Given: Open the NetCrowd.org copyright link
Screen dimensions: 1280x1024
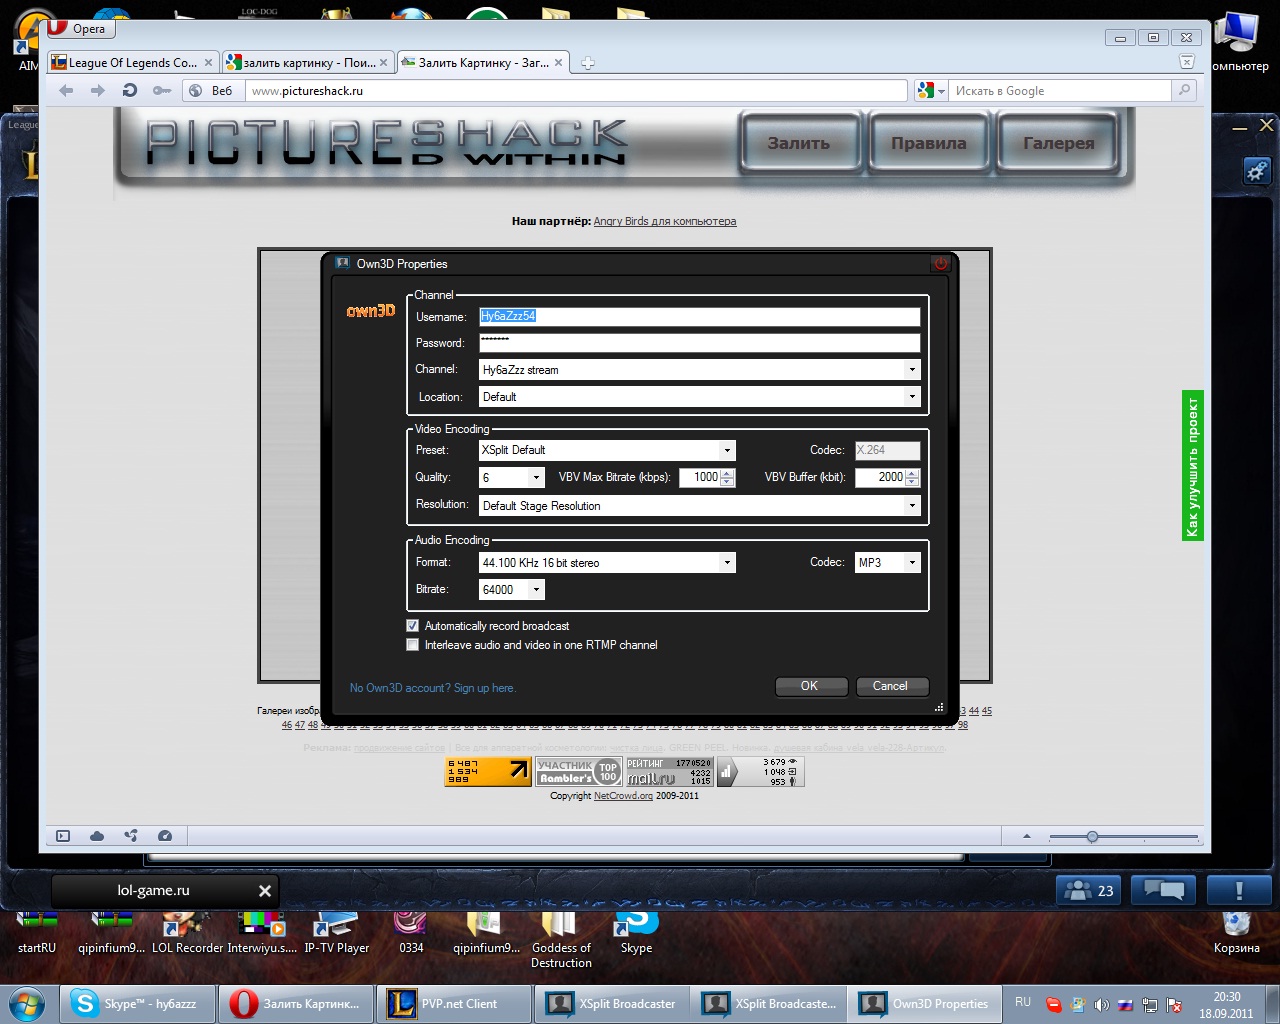Looking at the screenshot, I should click(x=623, y=796).
